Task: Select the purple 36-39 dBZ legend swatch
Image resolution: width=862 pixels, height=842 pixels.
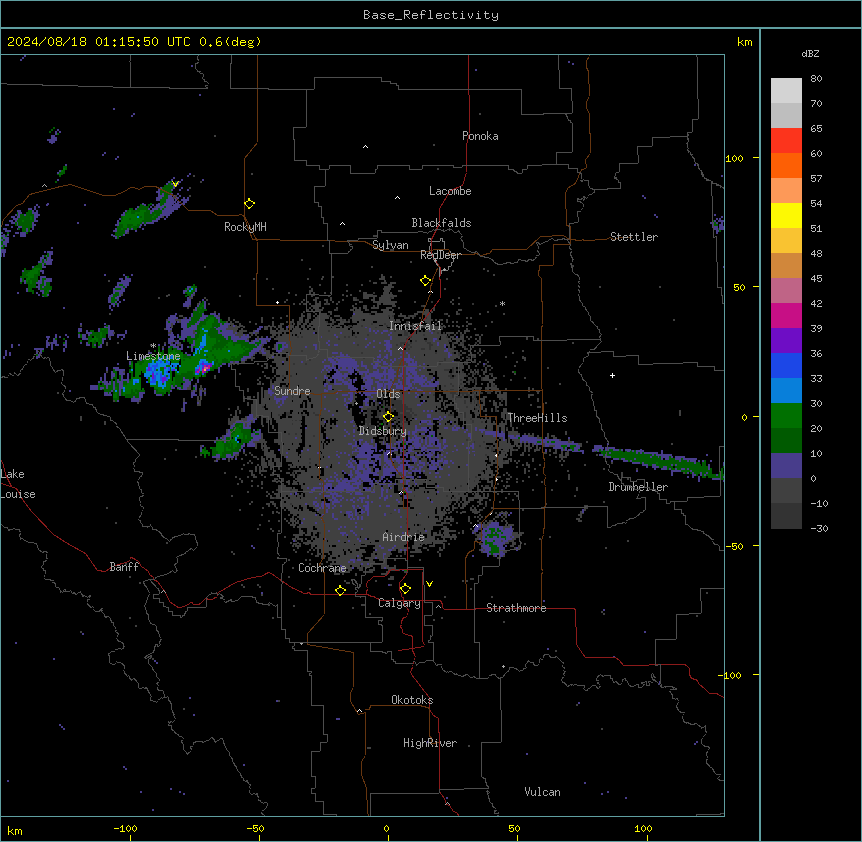Action: [x=786, y=340]
